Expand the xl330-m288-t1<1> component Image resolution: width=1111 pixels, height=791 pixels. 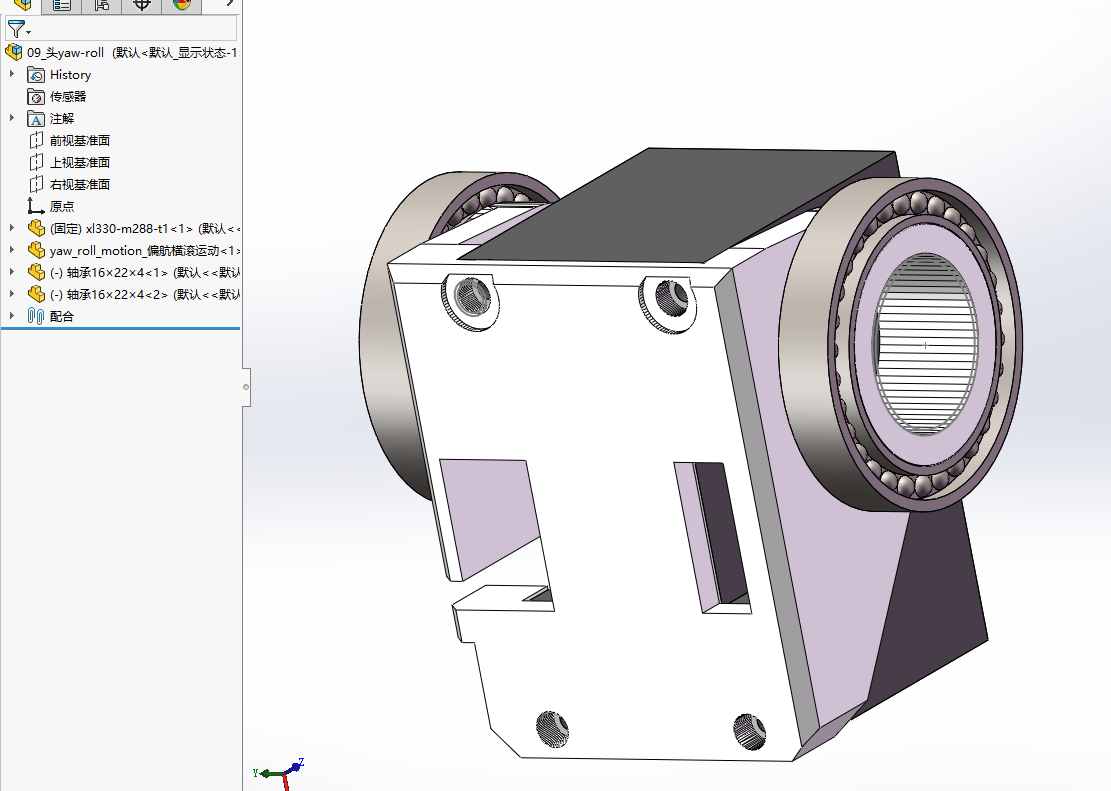pyautogui.click(x=11, y=228)
